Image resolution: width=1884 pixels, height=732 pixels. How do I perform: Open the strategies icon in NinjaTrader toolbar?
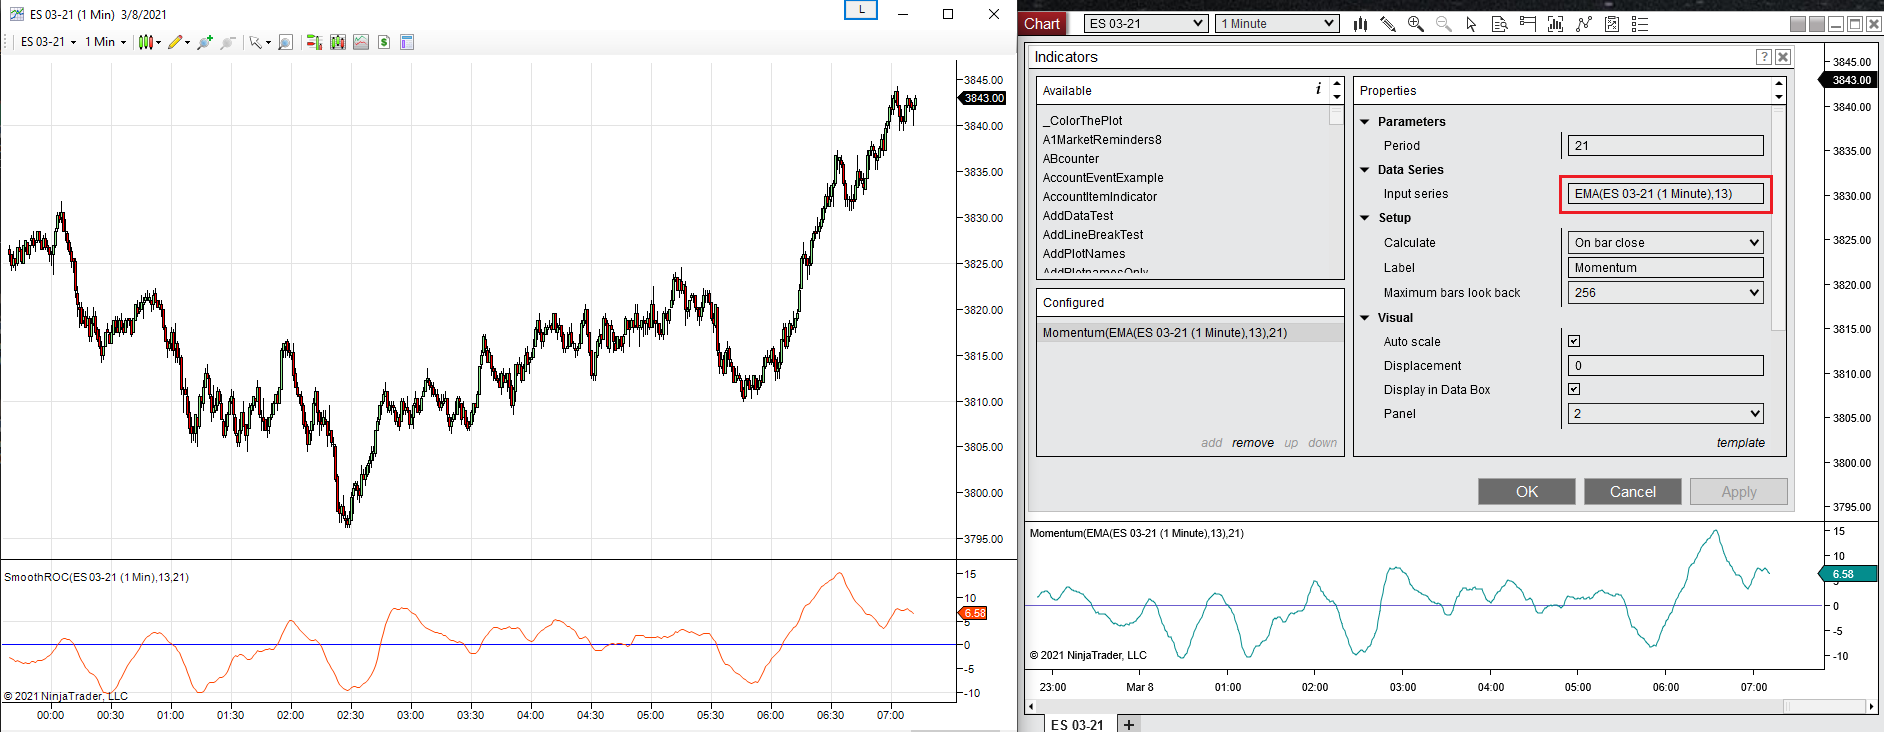(1612, 24)
